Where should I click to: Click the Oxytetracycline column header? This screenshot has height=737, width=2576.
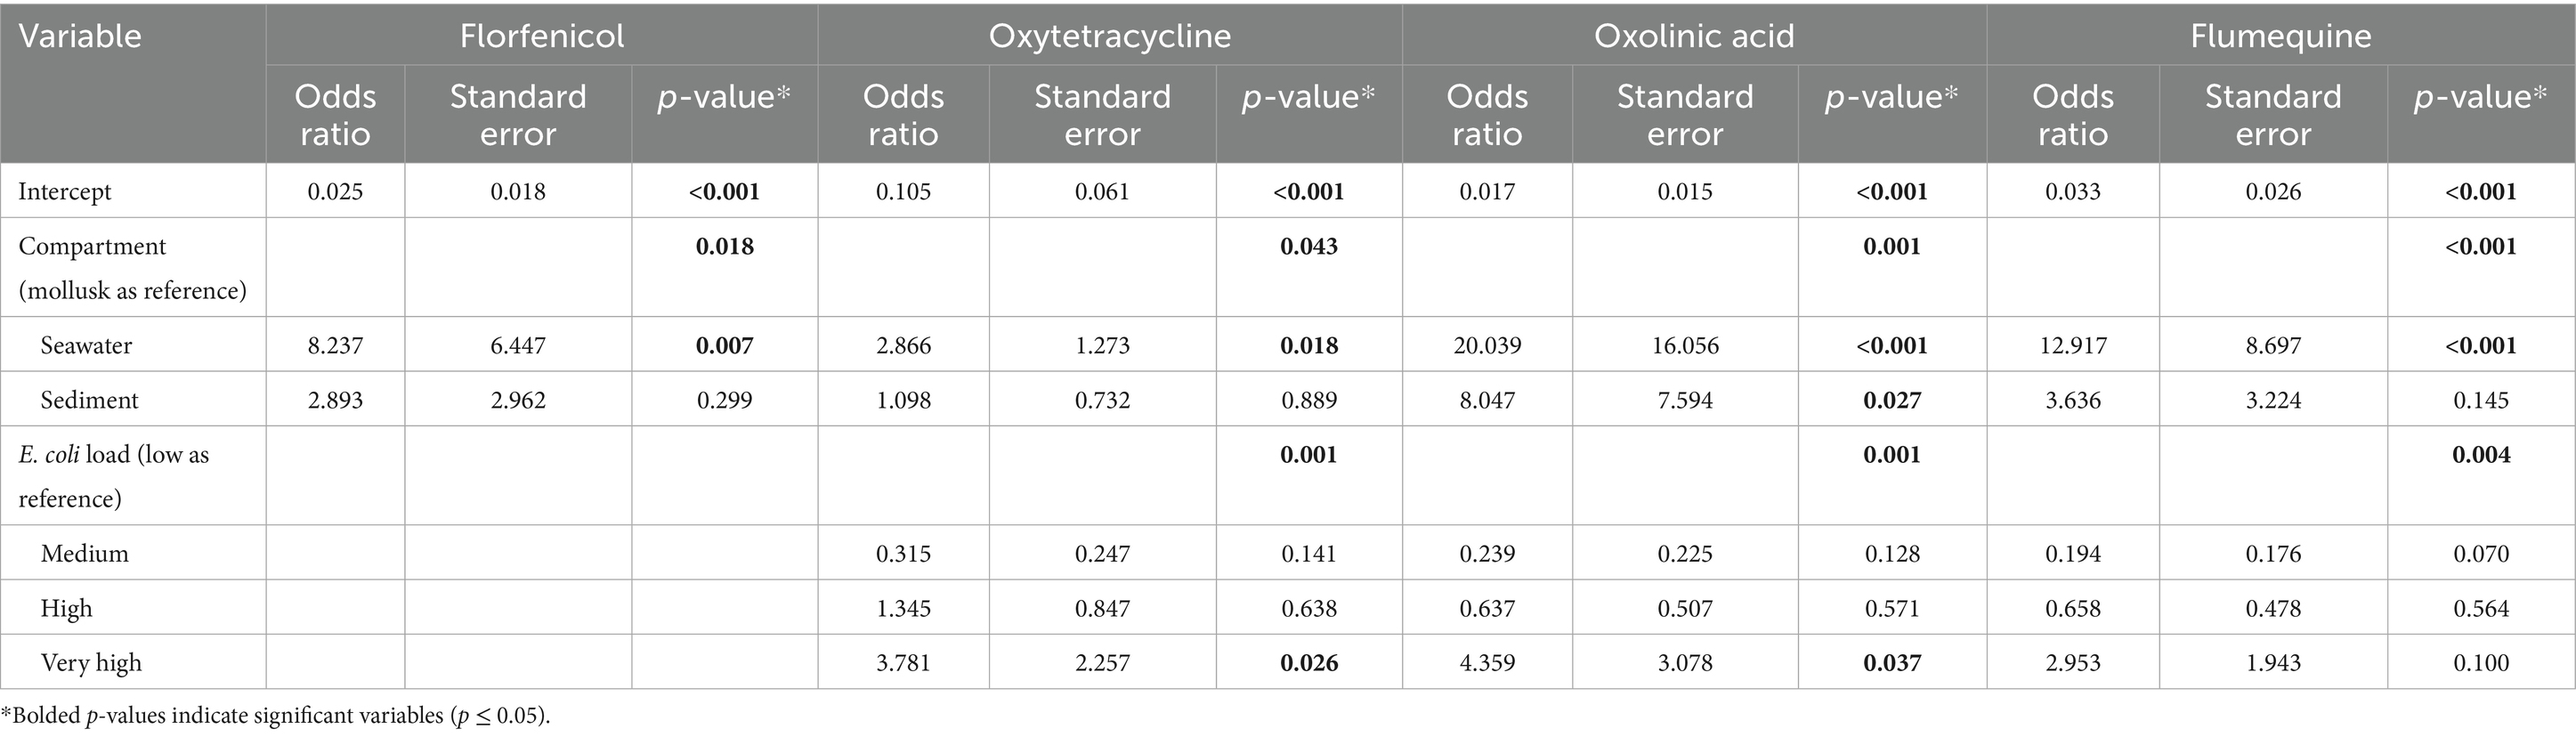pos(1109,36)
